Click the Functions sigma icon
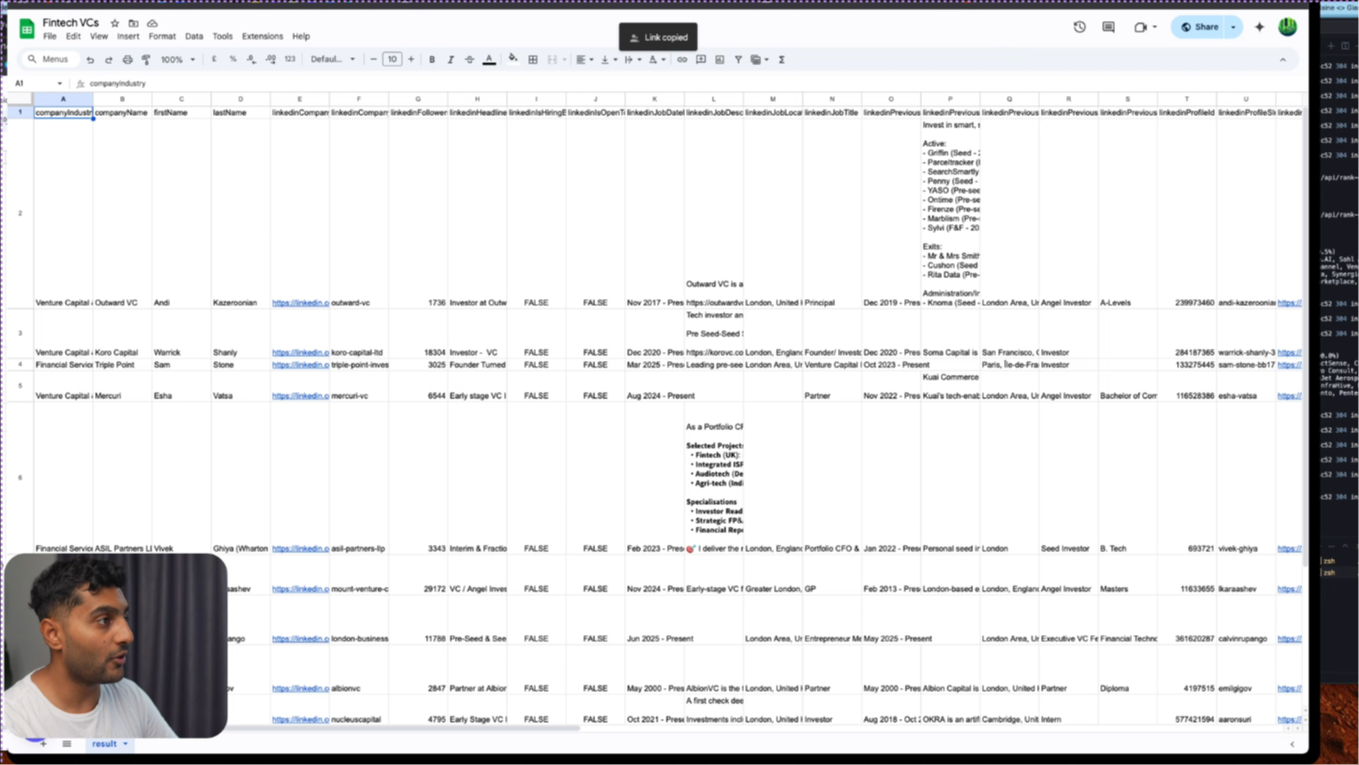Screen dimensions: 1359x765 [782, 60]
